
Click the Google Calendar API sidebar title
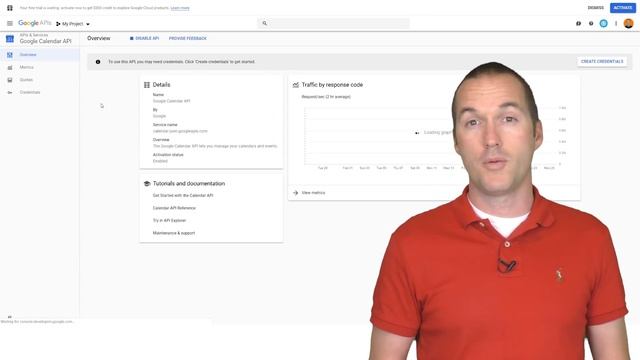(x=45, y=41)
